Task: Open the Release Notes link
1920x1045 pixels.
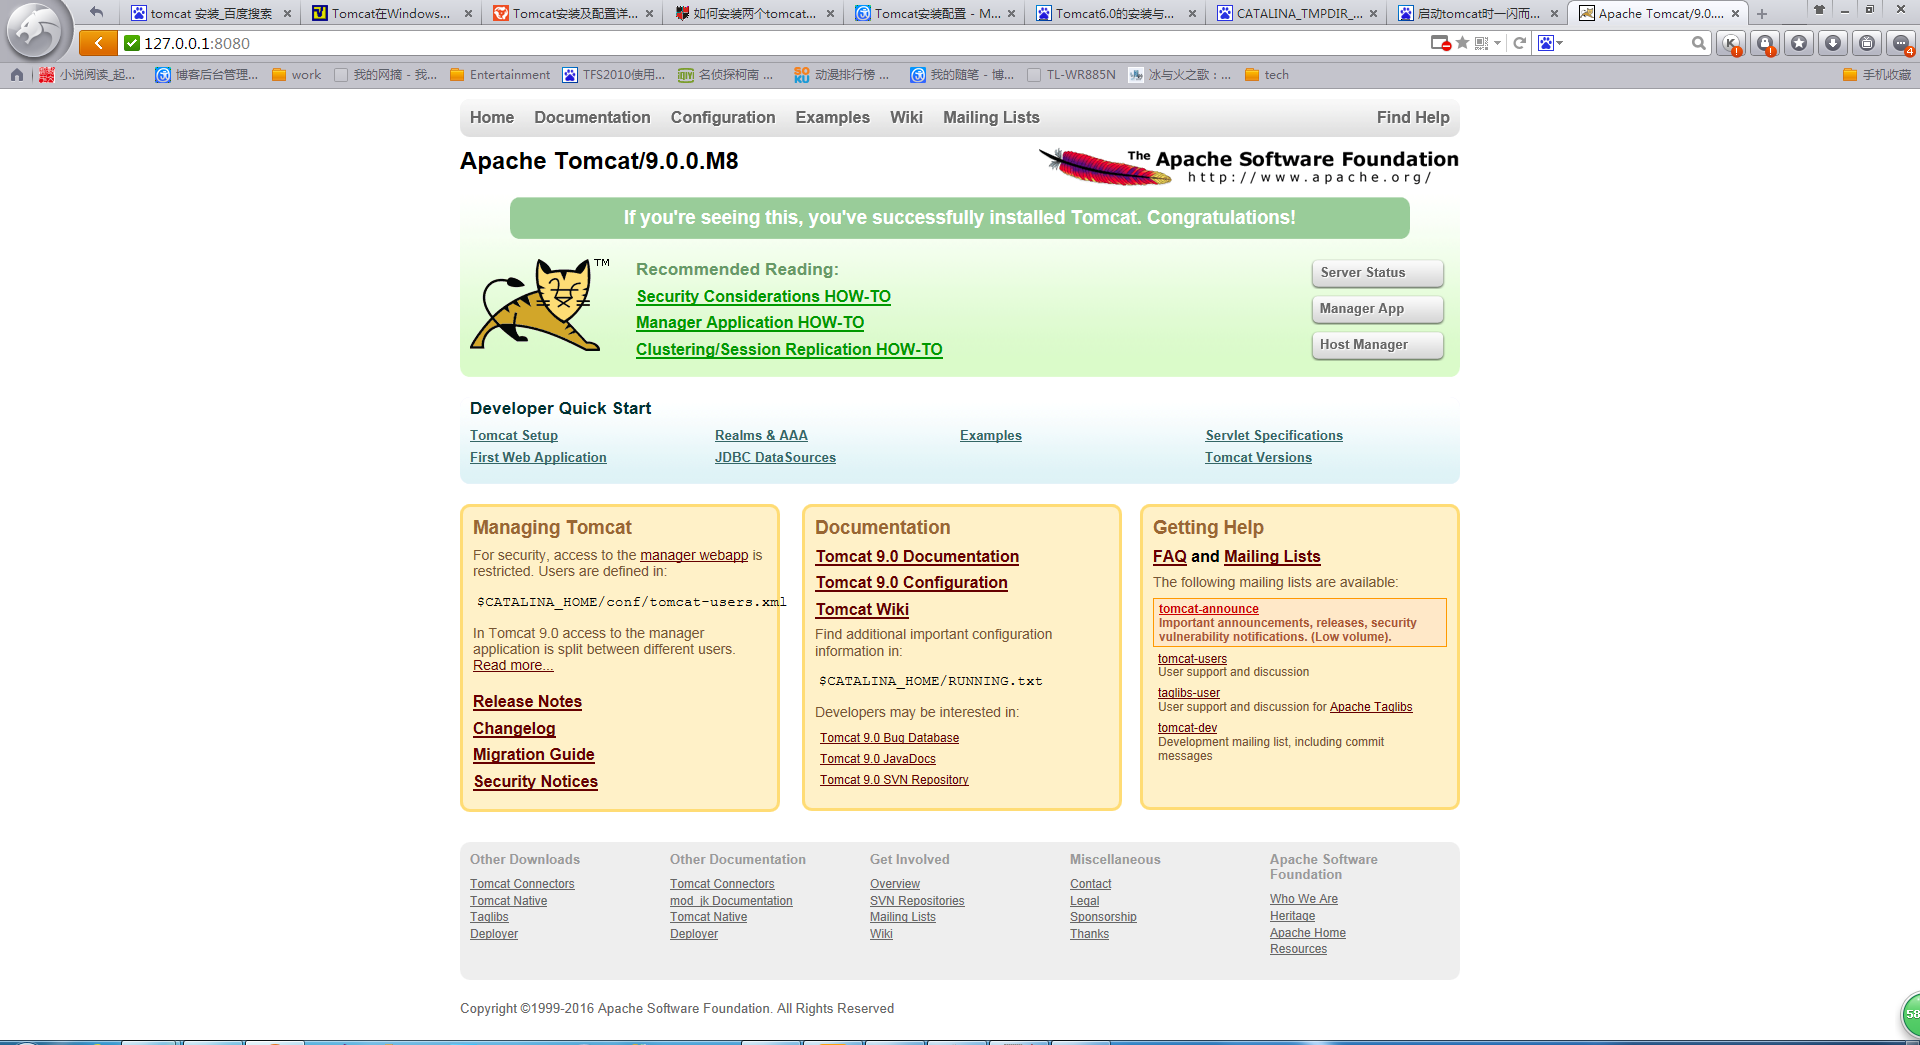Action: coord(527,701)
